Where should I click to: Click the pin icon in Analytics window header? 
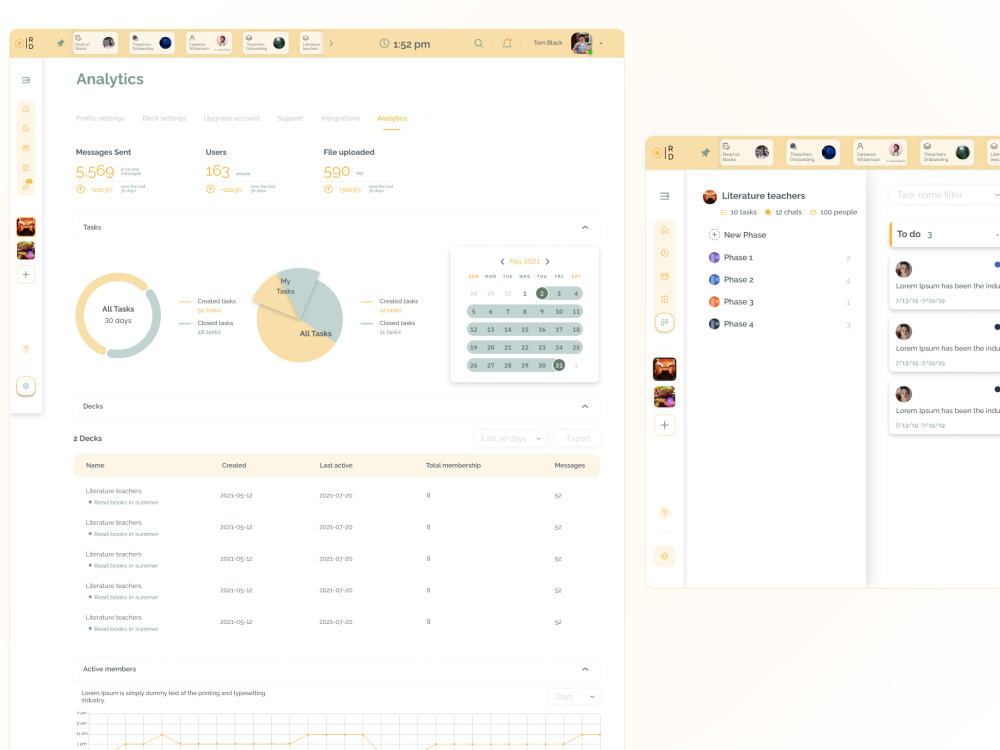pos(61,43)
